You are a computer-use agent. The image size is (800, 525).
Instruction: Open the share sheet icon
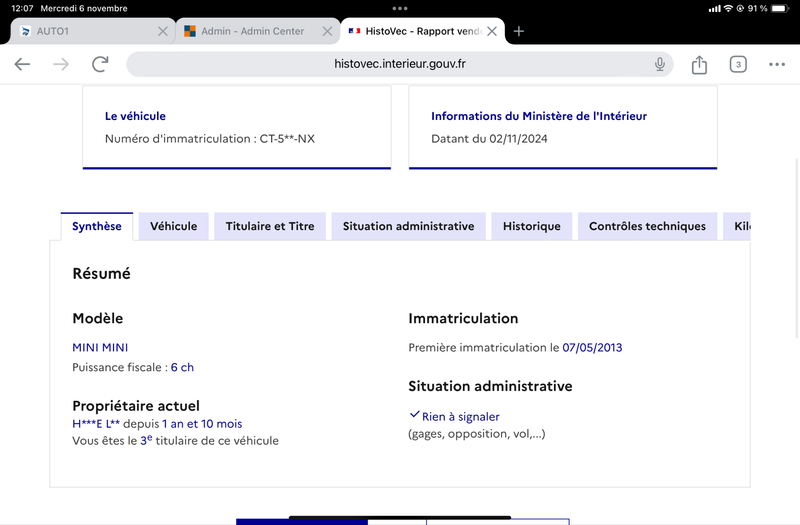(x=699, y=64)
